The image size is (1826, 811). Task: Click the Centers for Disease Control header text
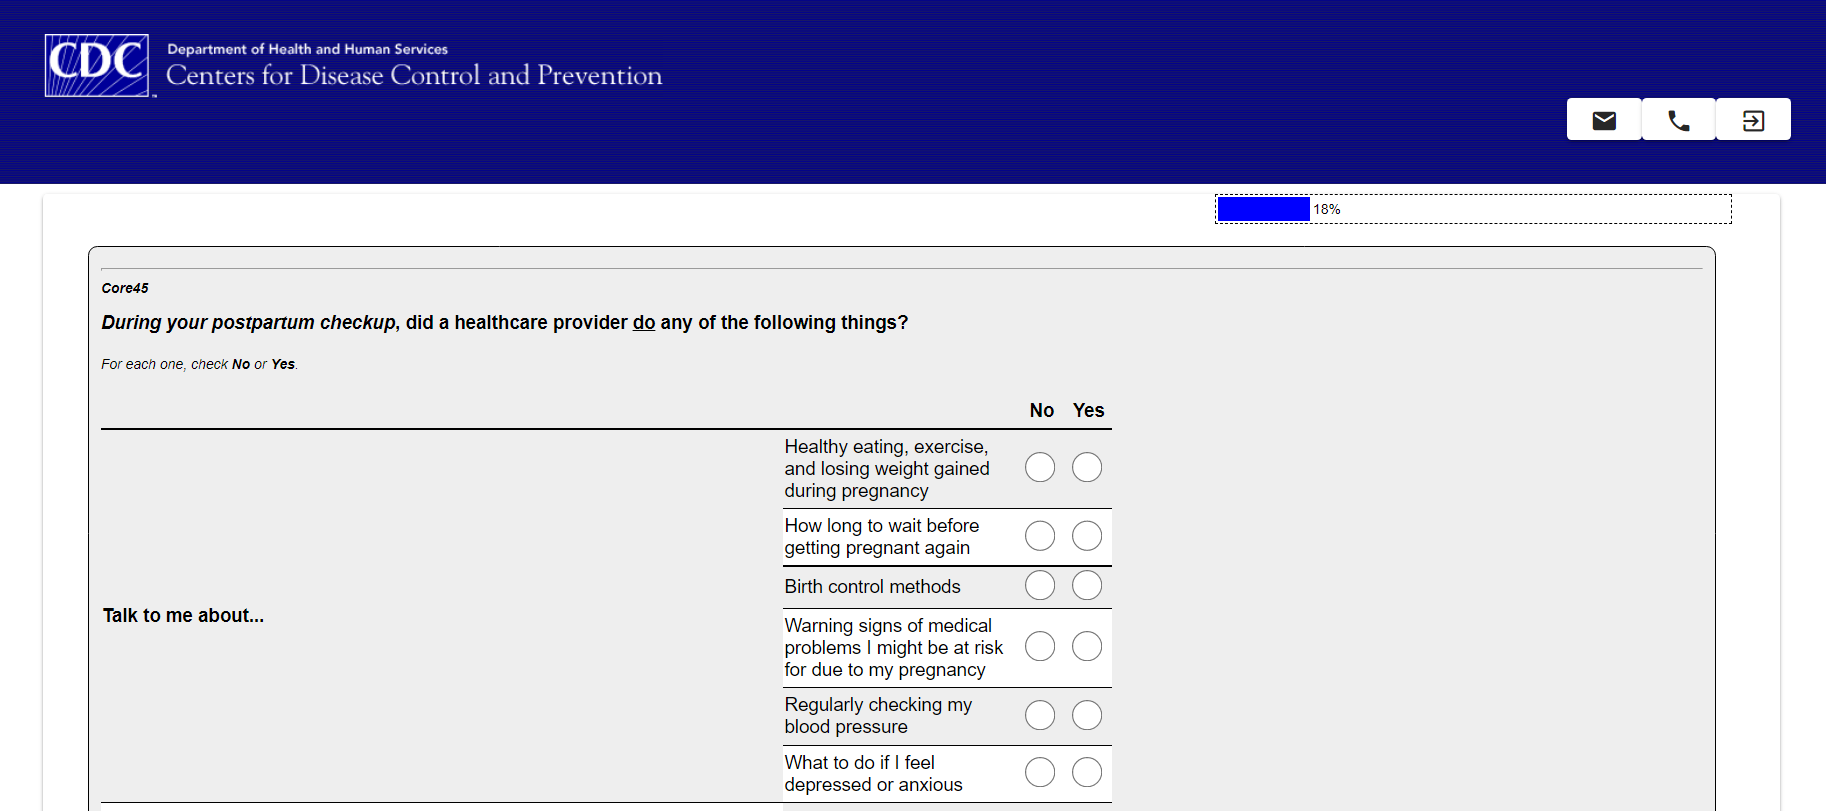point(414,76)
